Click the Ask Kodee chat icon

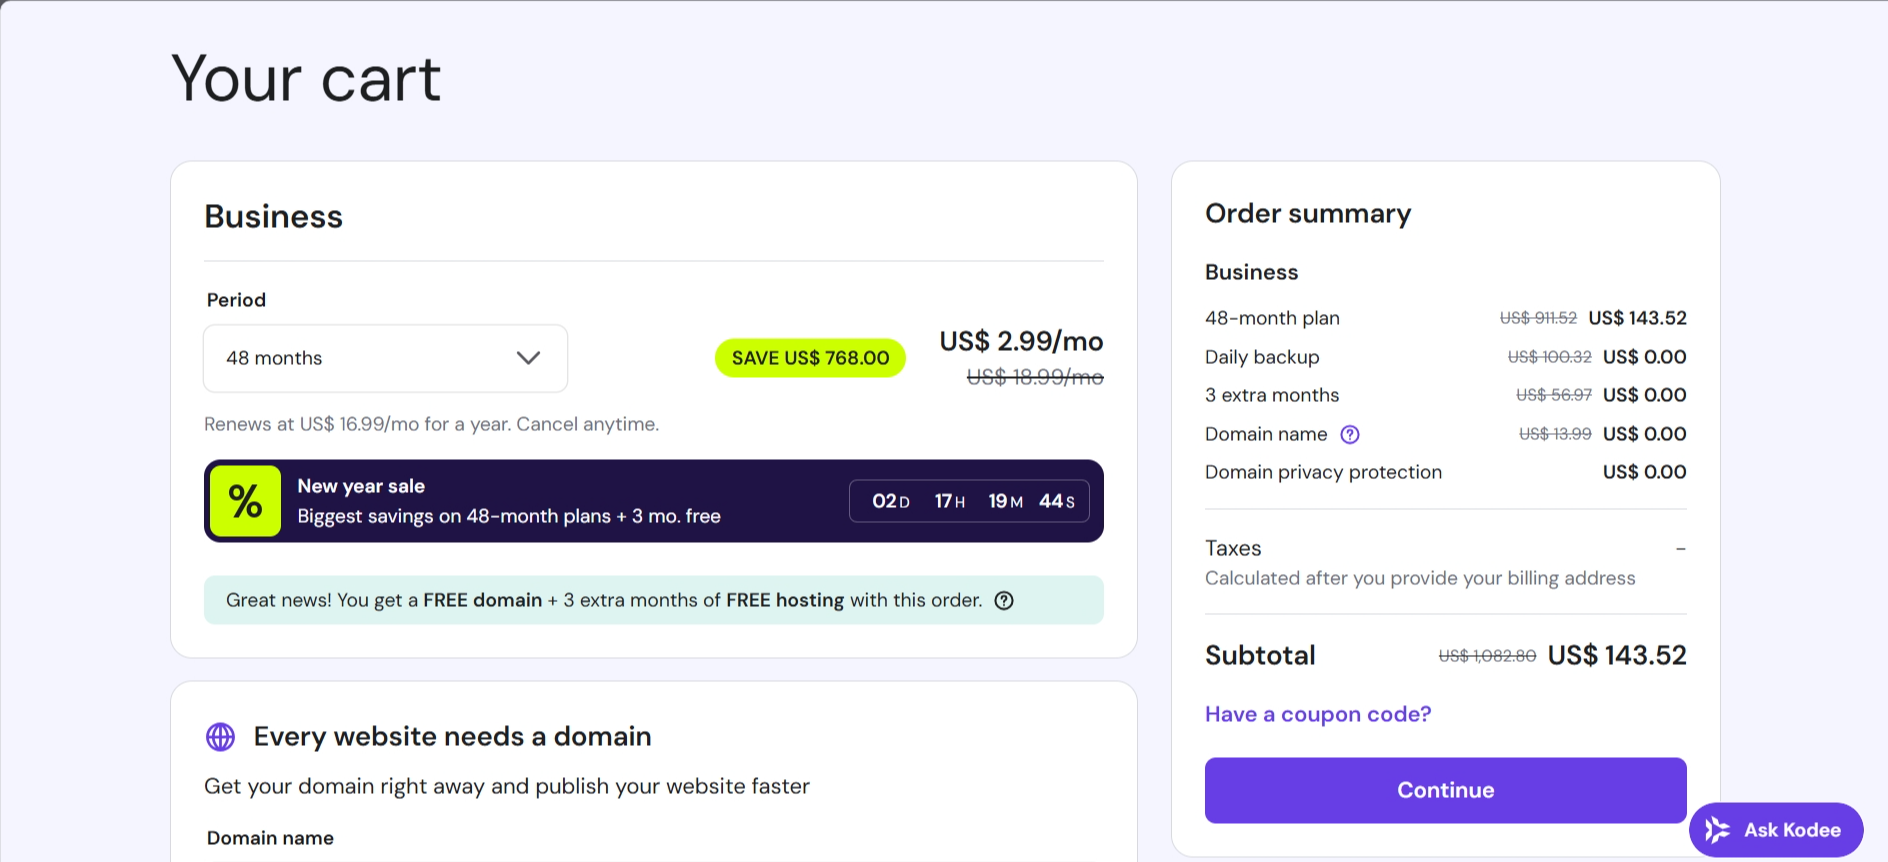coord(1717,830)
